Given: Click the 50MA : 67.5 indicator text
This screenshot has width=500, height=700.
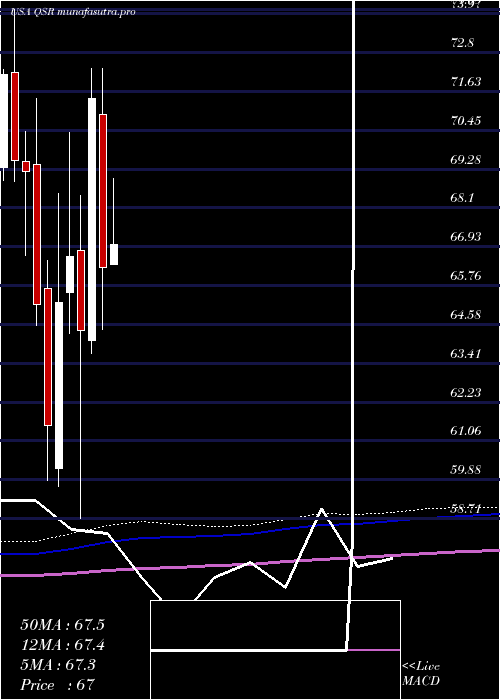Looking at the screenshot, I should coord(62,625).
